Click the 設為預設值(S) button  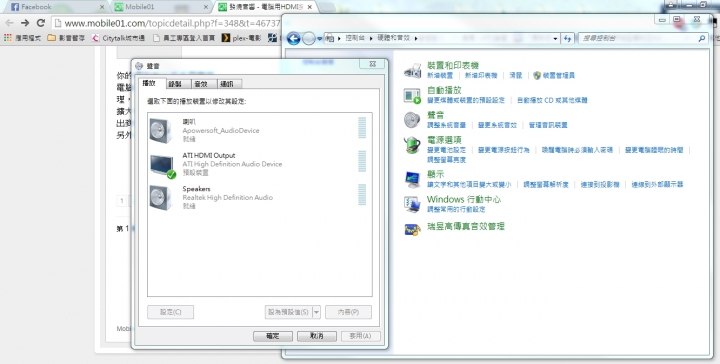[x=288, y=312]
